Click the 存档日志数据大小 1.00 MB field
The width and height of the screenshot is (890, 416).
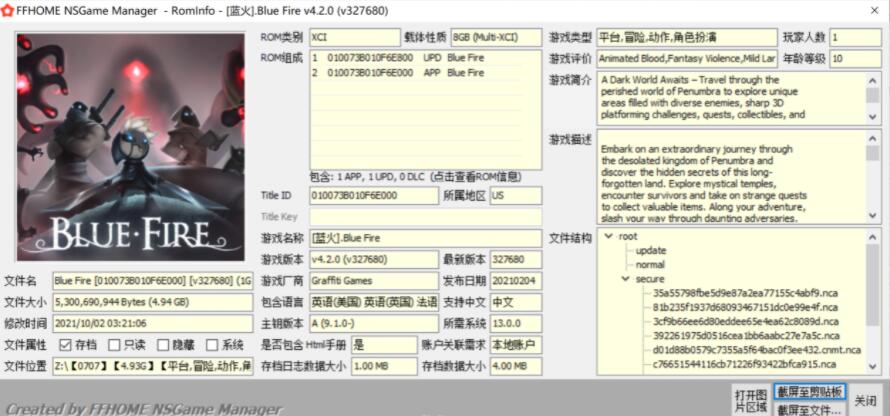(384, 366)
